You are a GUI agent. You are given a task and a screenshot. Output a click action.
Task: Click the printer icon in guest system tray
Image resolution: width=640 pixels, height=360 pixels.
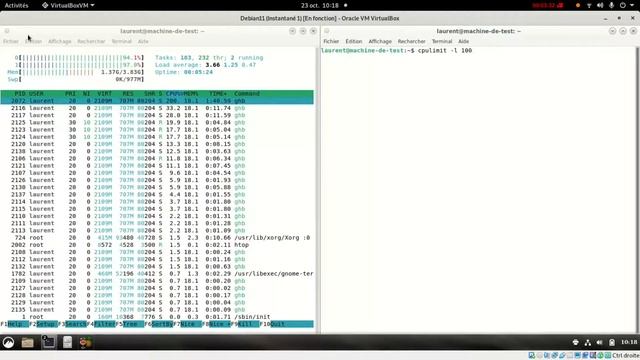[x=576, y=342]
